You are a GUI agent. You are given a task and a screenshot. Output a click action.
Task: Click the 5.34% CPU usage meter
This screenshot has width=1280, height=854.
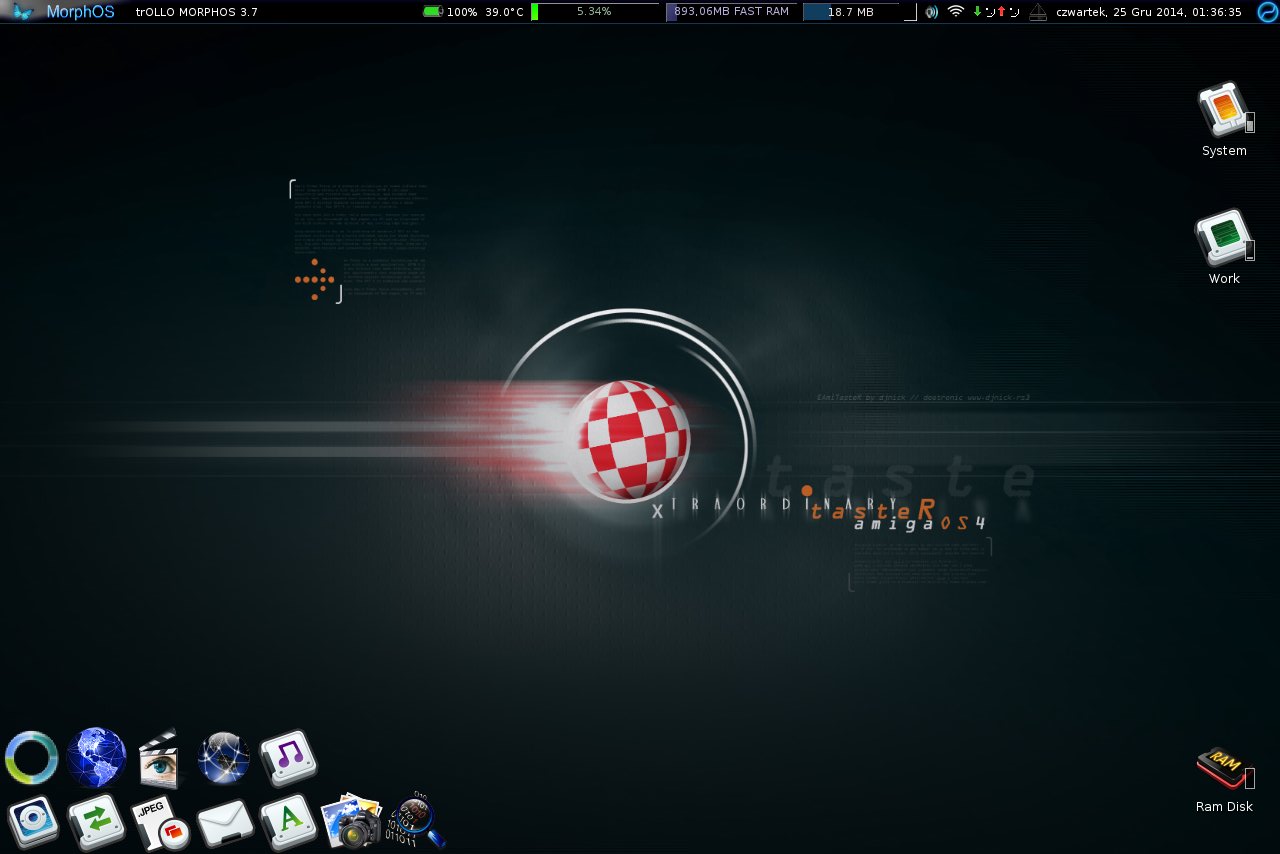(594, 11)
